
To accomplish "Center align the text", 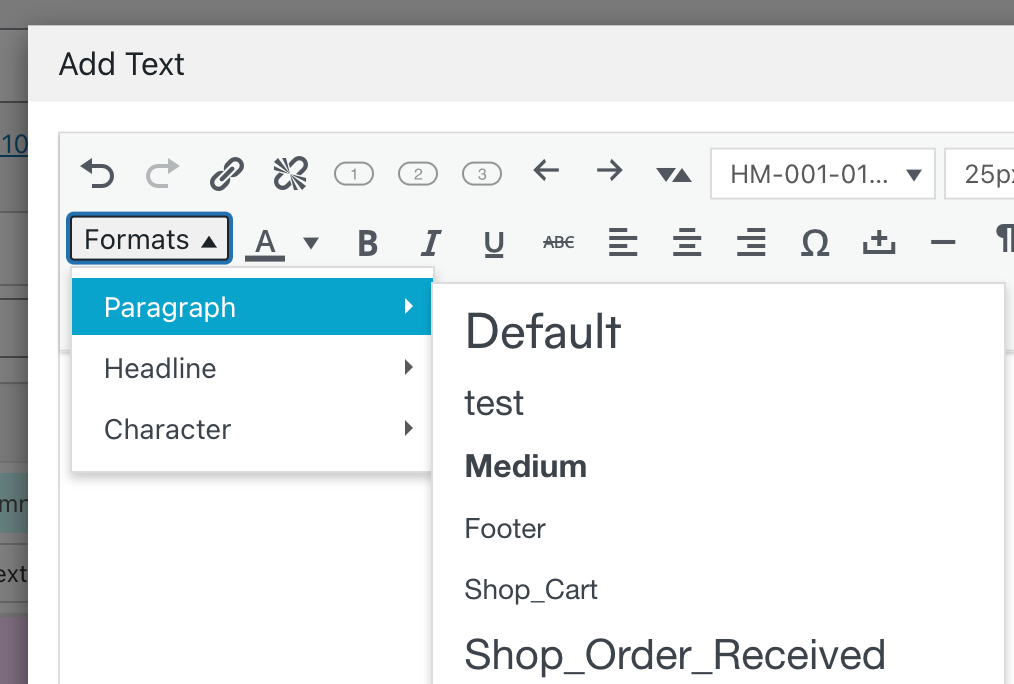I will point(687,242).
